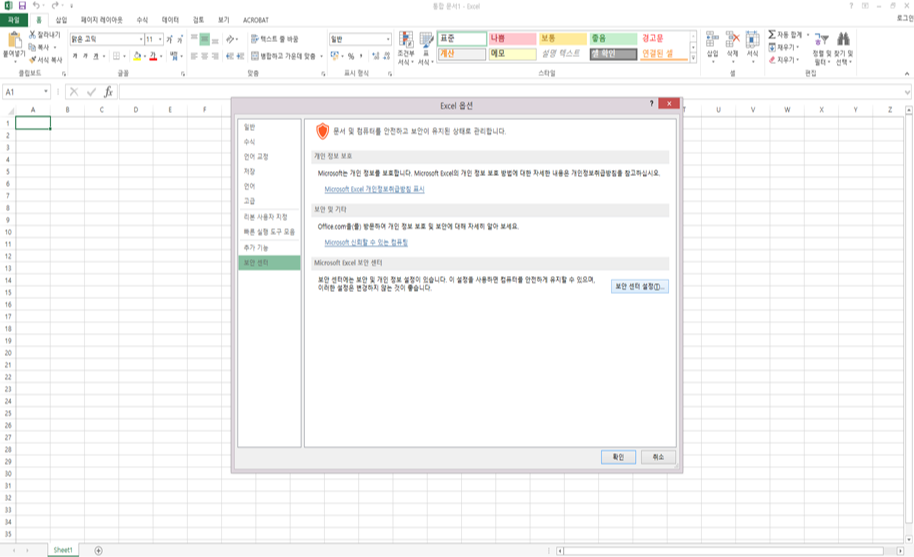Open the fill color dropdown arrow

point(145,56)
